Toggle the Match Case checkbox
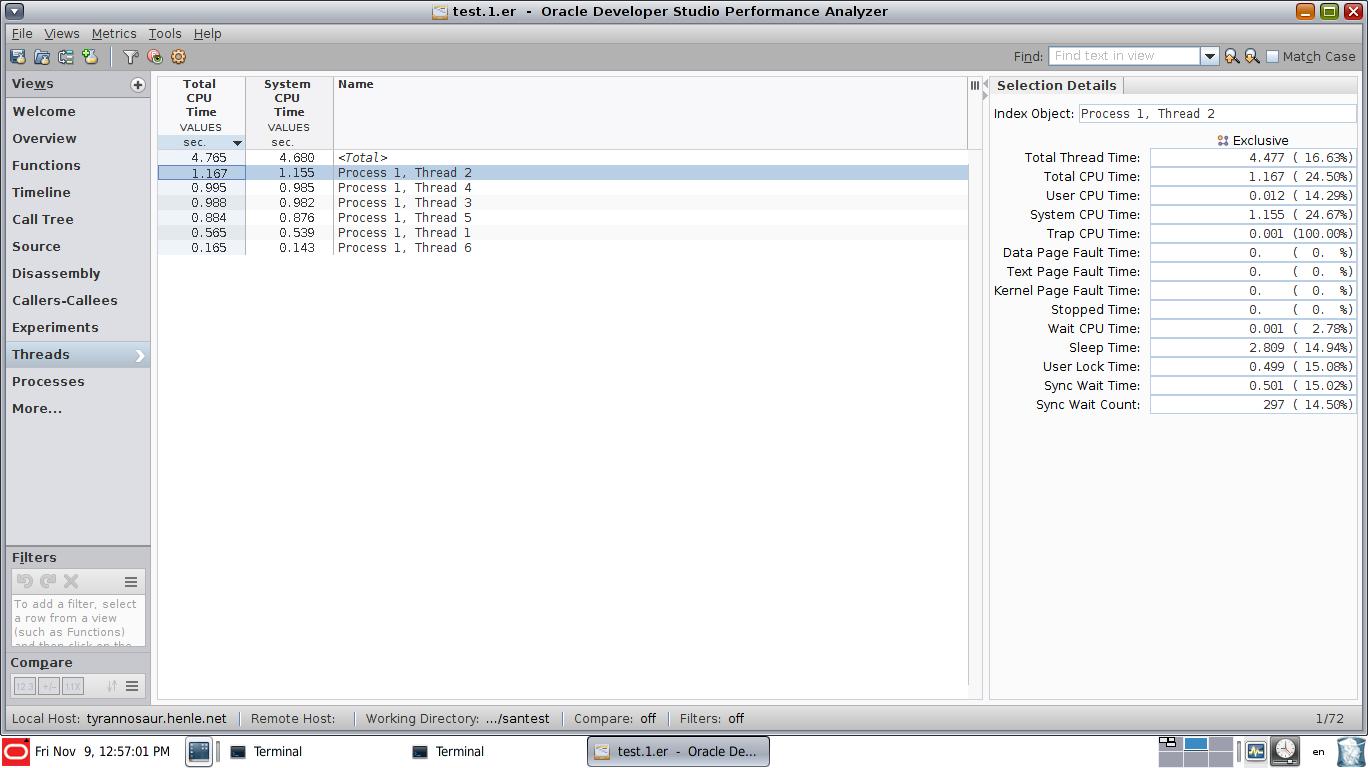Screen dimensions: 1368x768 (x=1273, y=57)
